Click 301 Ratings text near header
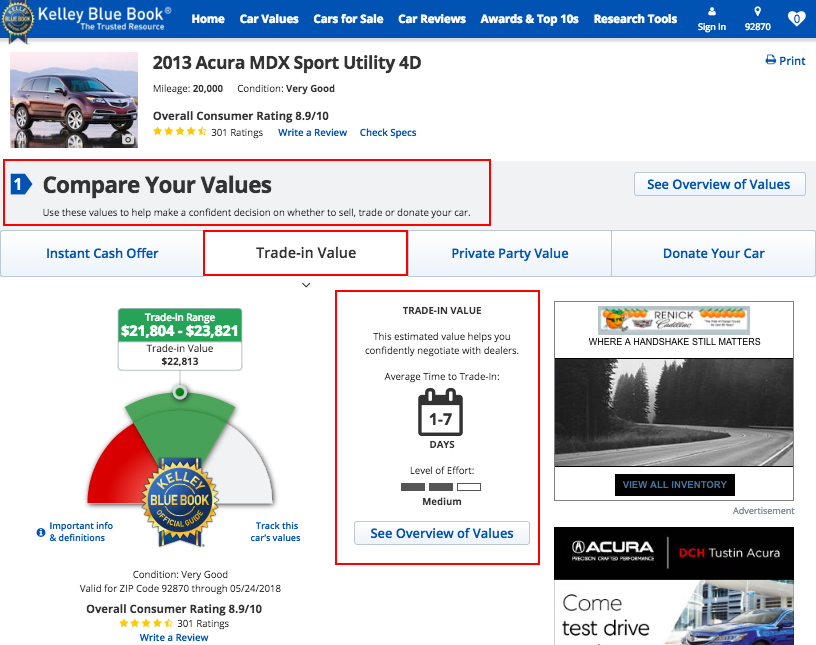Image resolution: width=816 pixels, height=645 pixels. pyautogui.click(x=237, y=132)
